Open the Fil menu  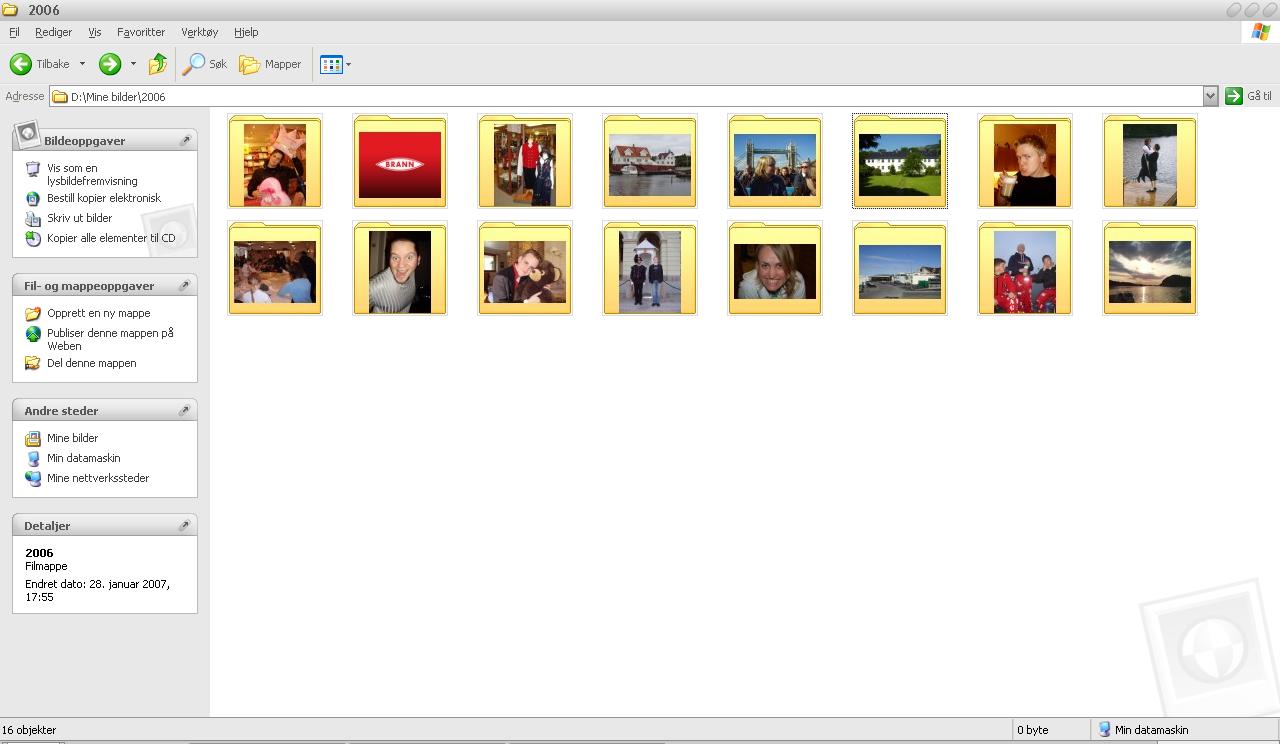tap(14, 32)
